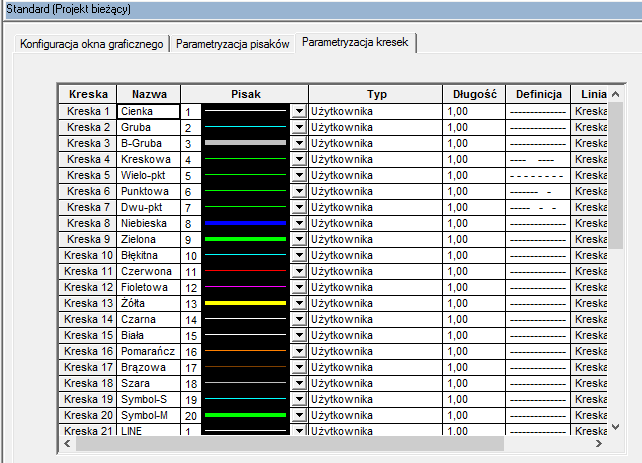Screen dimensions: 642x463
Task: Click the Symbol-S name cell
Action: pos(149,399)
